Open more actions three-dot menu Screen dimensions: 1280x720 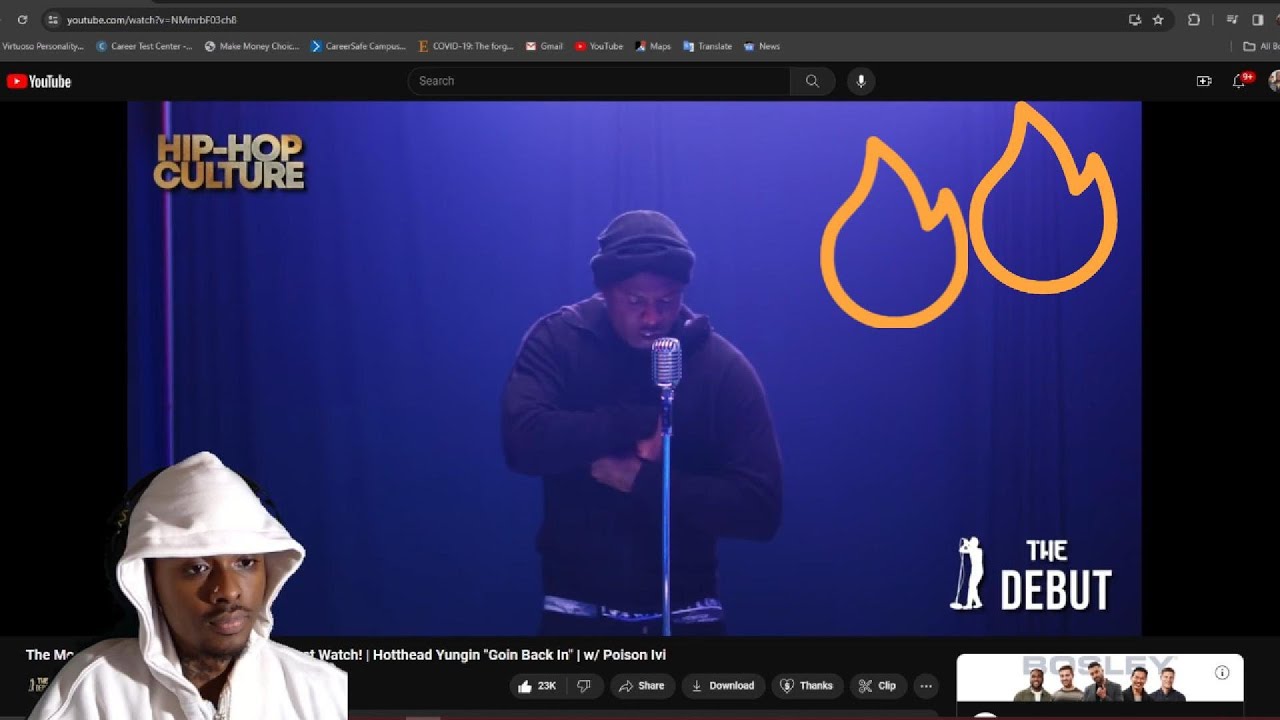(926, 686)
